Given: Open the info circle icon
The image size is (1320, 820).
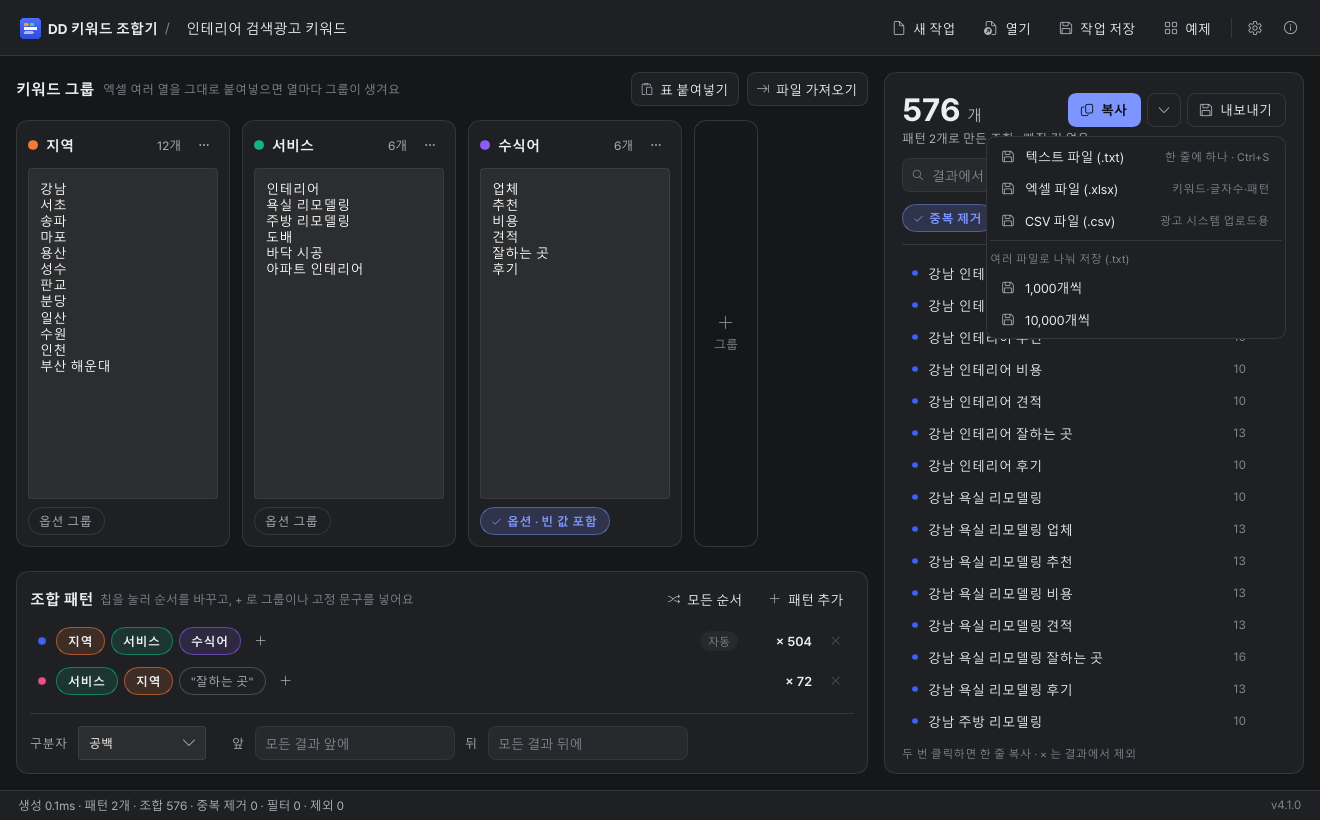Looking at the screenshot, I should (x=1291, y=28).
